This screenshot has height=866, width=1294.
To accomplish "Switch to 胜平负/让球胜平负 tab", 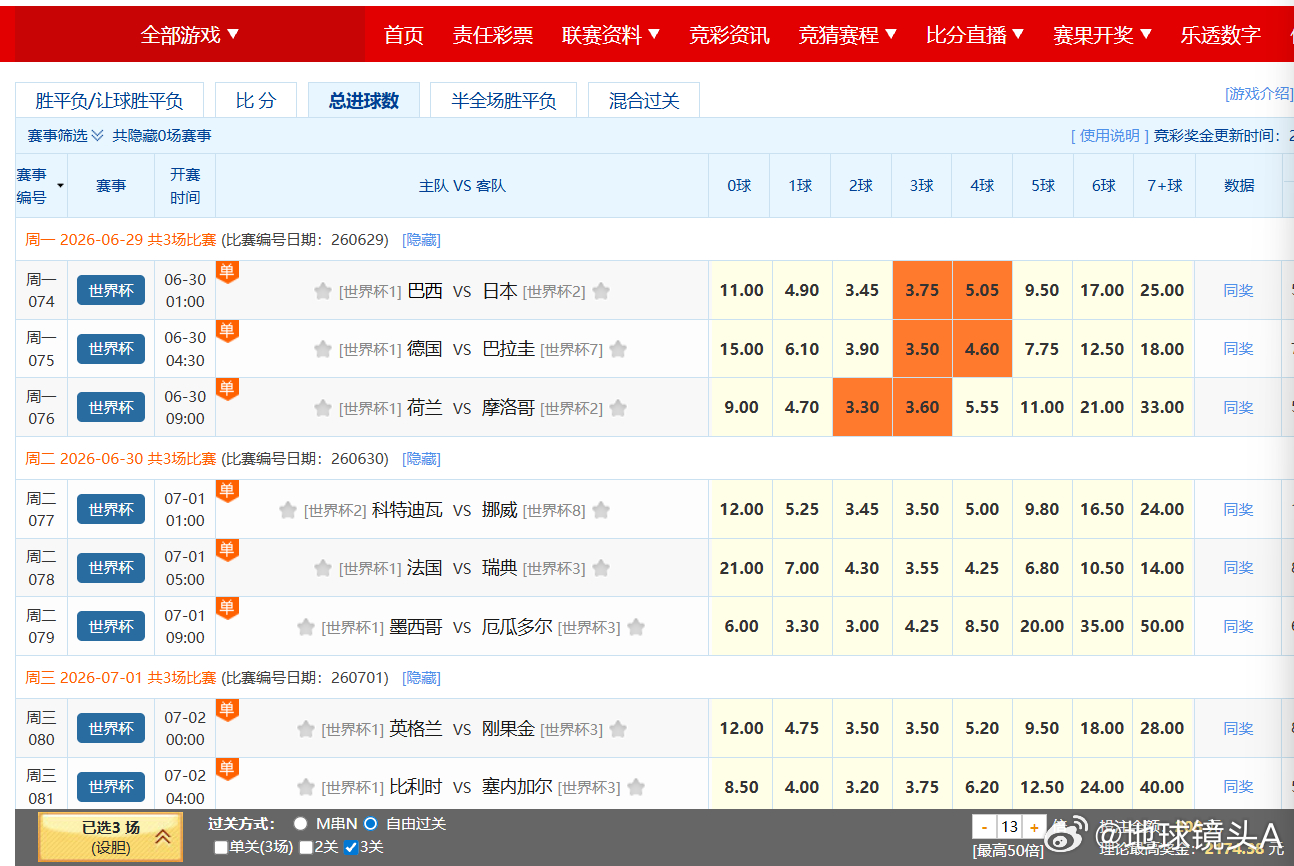I will click(x=109, y=100).
